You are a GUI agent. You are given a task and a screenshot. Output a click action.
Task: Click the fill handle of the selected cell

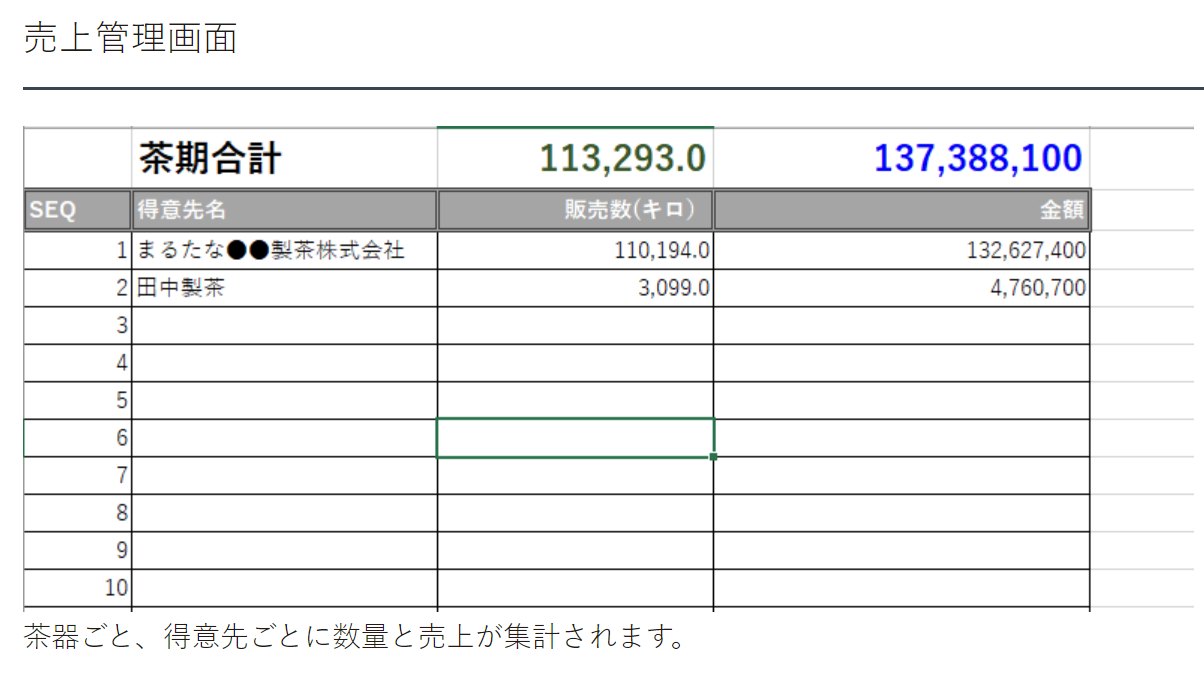pos(714,457)
